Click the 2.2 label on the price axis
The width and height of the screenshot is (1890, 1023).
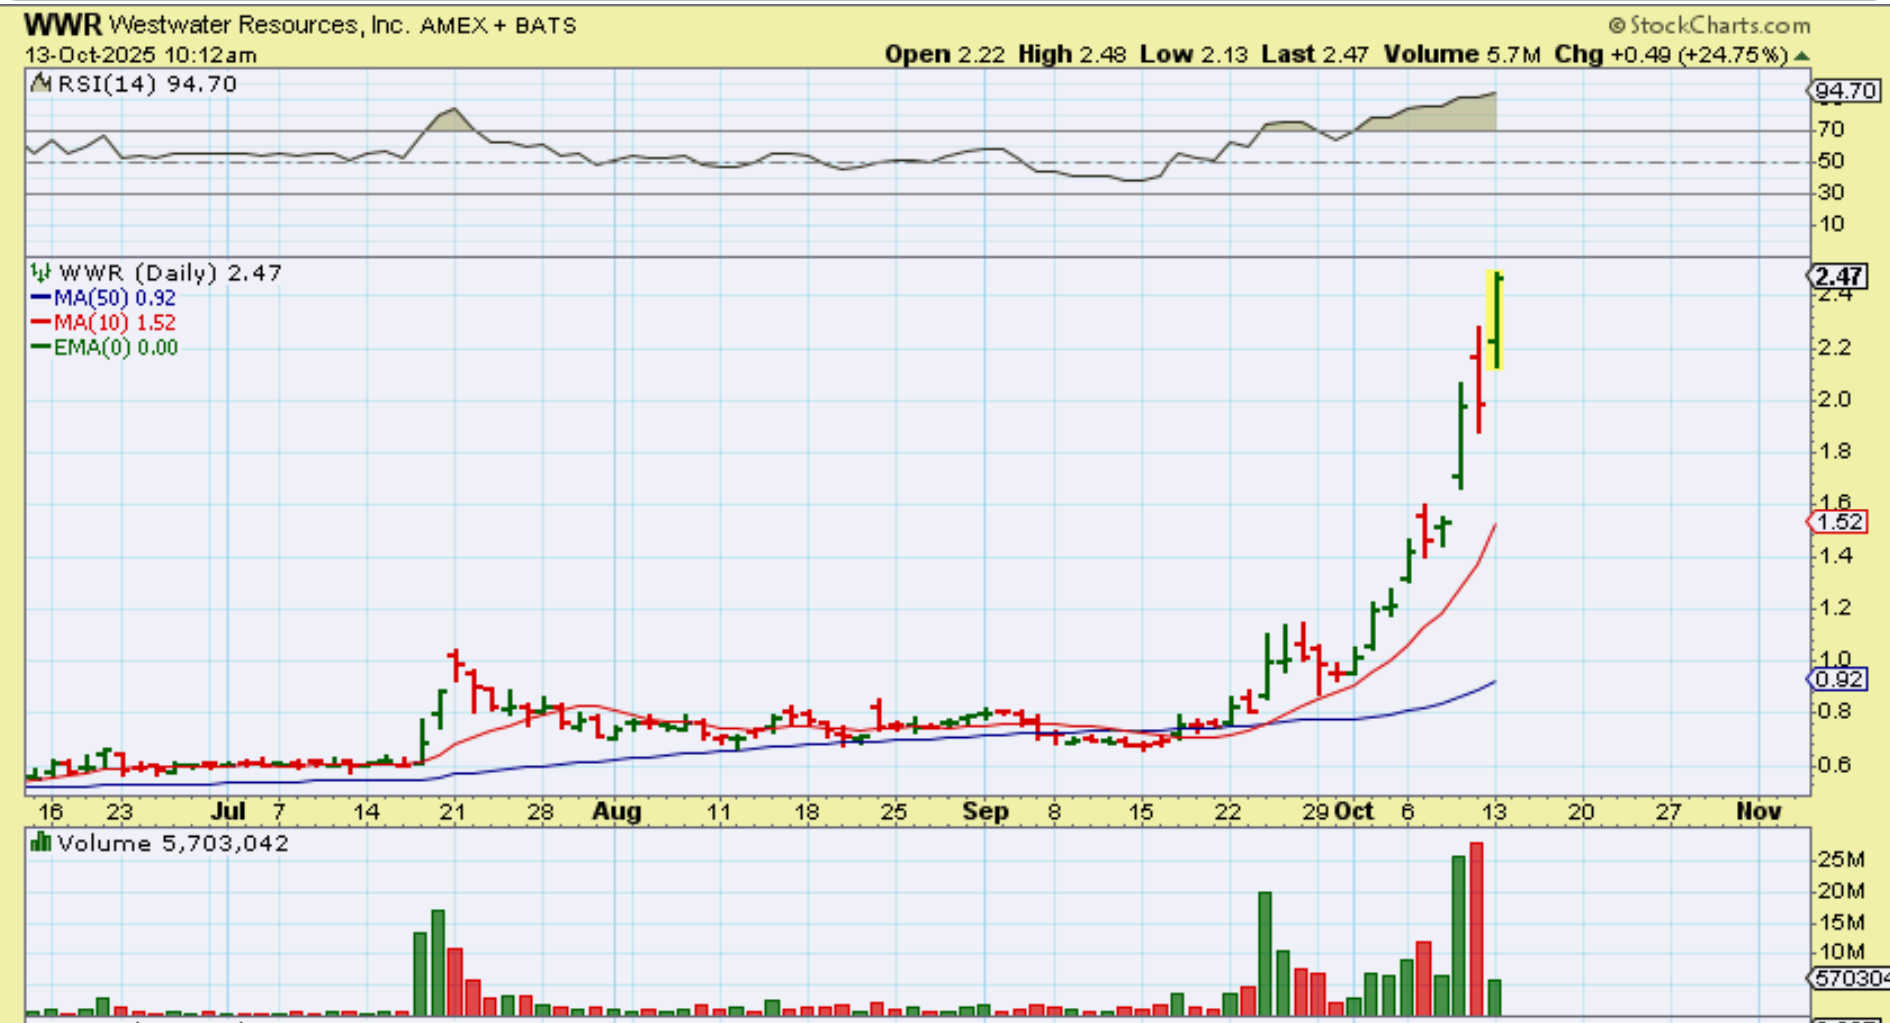pyautogui.click(x=1835, y=348)
